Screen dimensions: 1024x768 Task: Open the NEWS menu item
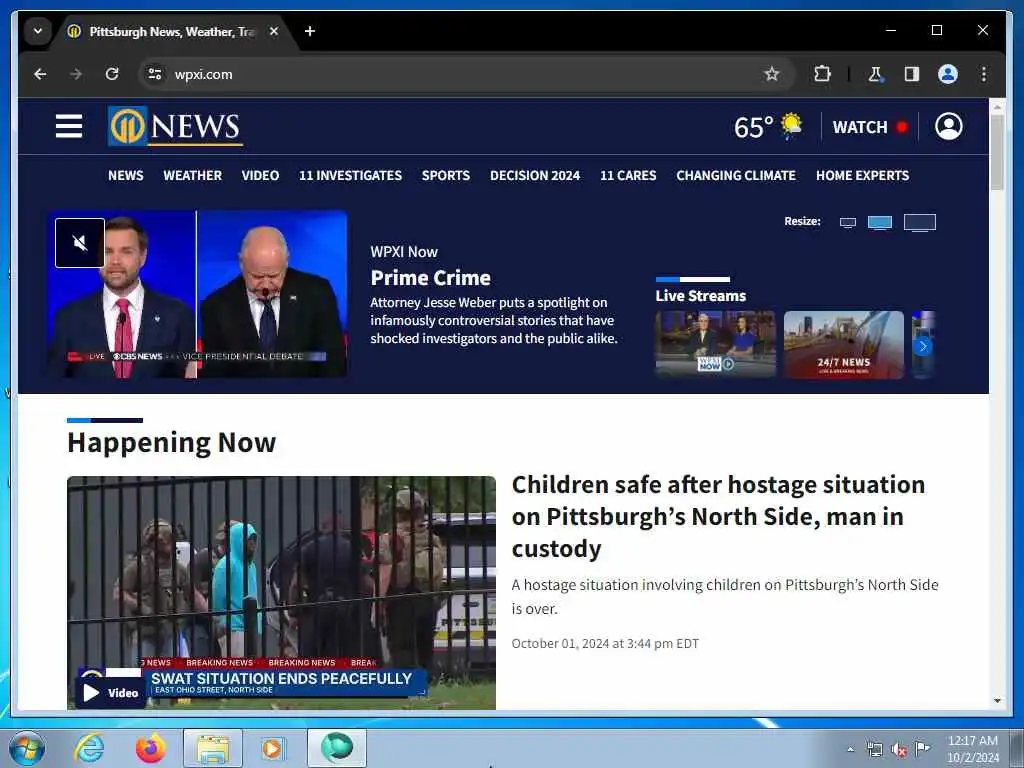pyautogui.click(x=125, y=176)
